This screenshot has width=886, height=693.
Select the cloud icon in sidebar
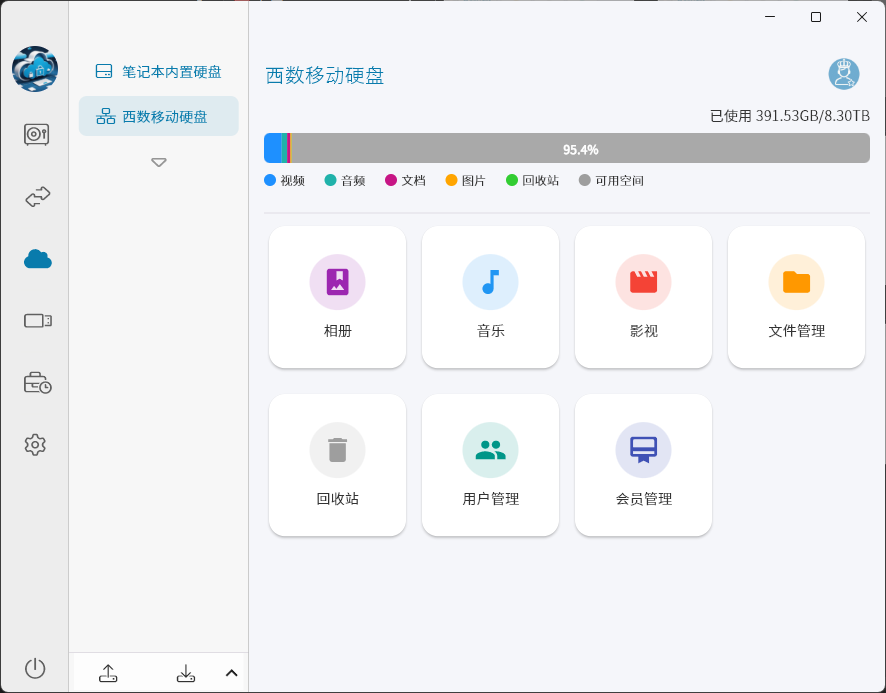pyautogui.click(x=37, y=260)
